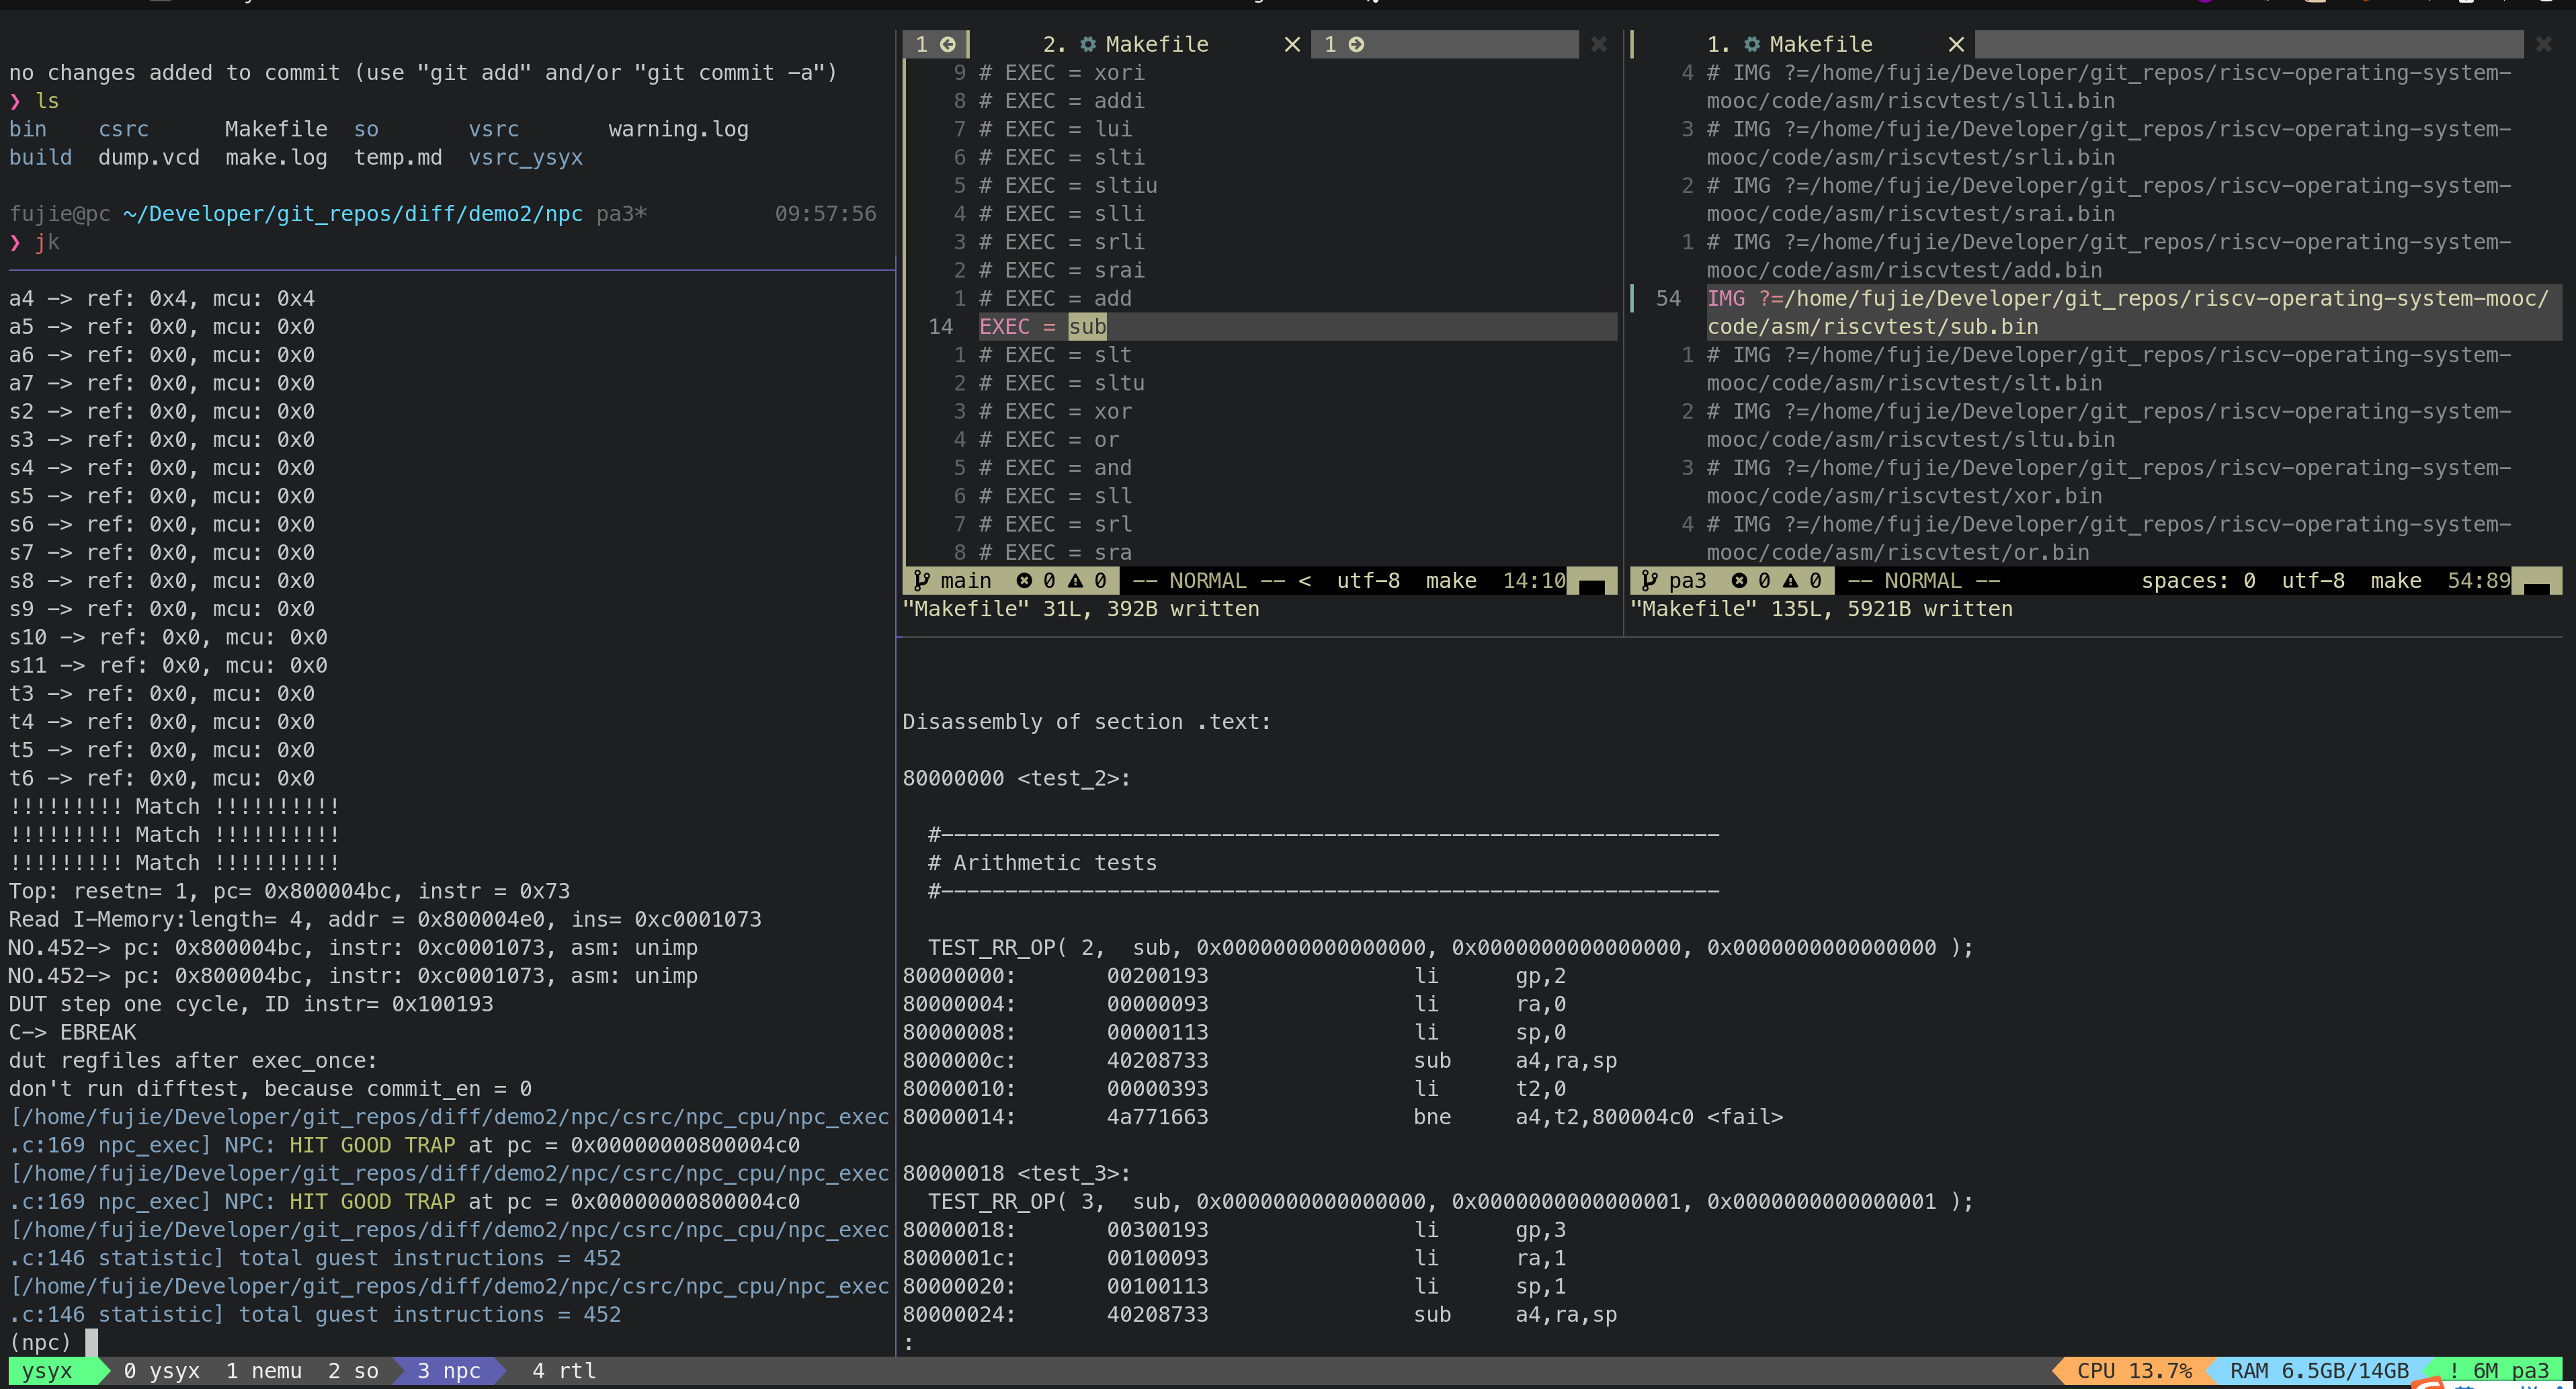Click the 'csrc' directory in the ls output
This screenshot has width=2576, height=1389.
pyautogui.click(x=124, y=129)
